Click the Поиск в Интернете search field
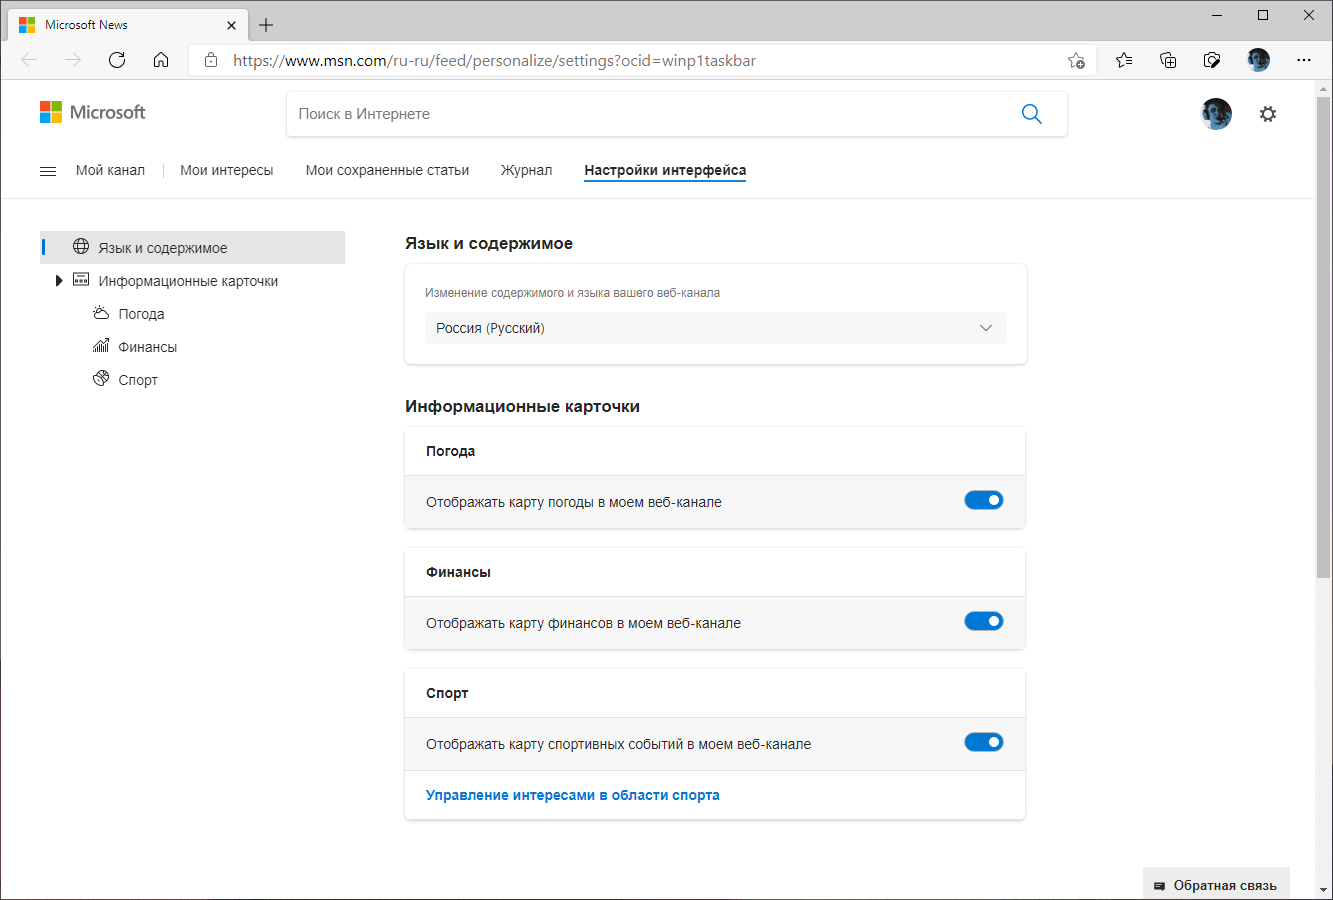This screenshot has height=900, width=1333. tap(650, 114)
